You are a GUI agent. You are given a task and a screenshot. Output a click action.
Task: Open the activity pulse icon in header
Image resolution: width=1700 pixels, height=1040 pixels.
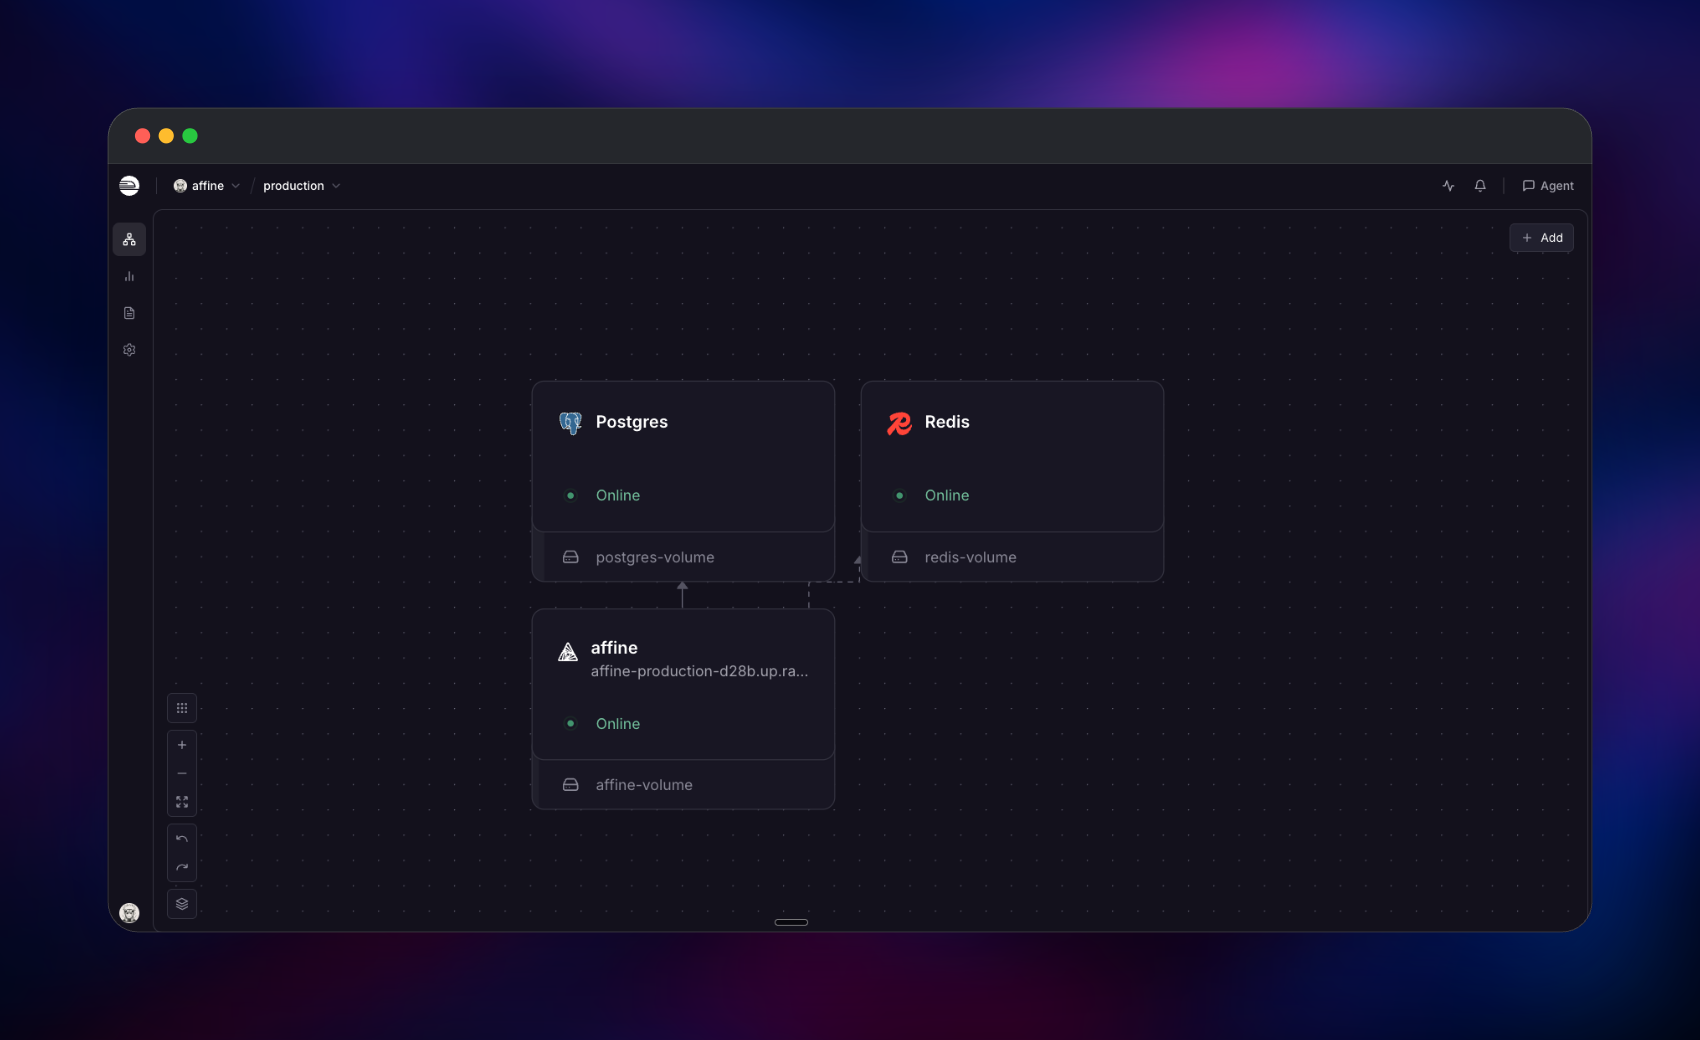(x=1448, y=186)
